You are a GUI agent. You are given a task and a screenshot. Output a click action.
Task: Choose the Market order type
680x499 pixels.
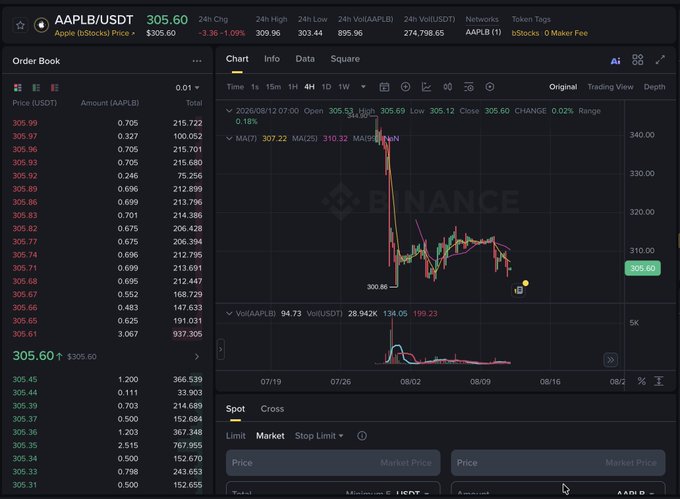(x=270, y=436)
